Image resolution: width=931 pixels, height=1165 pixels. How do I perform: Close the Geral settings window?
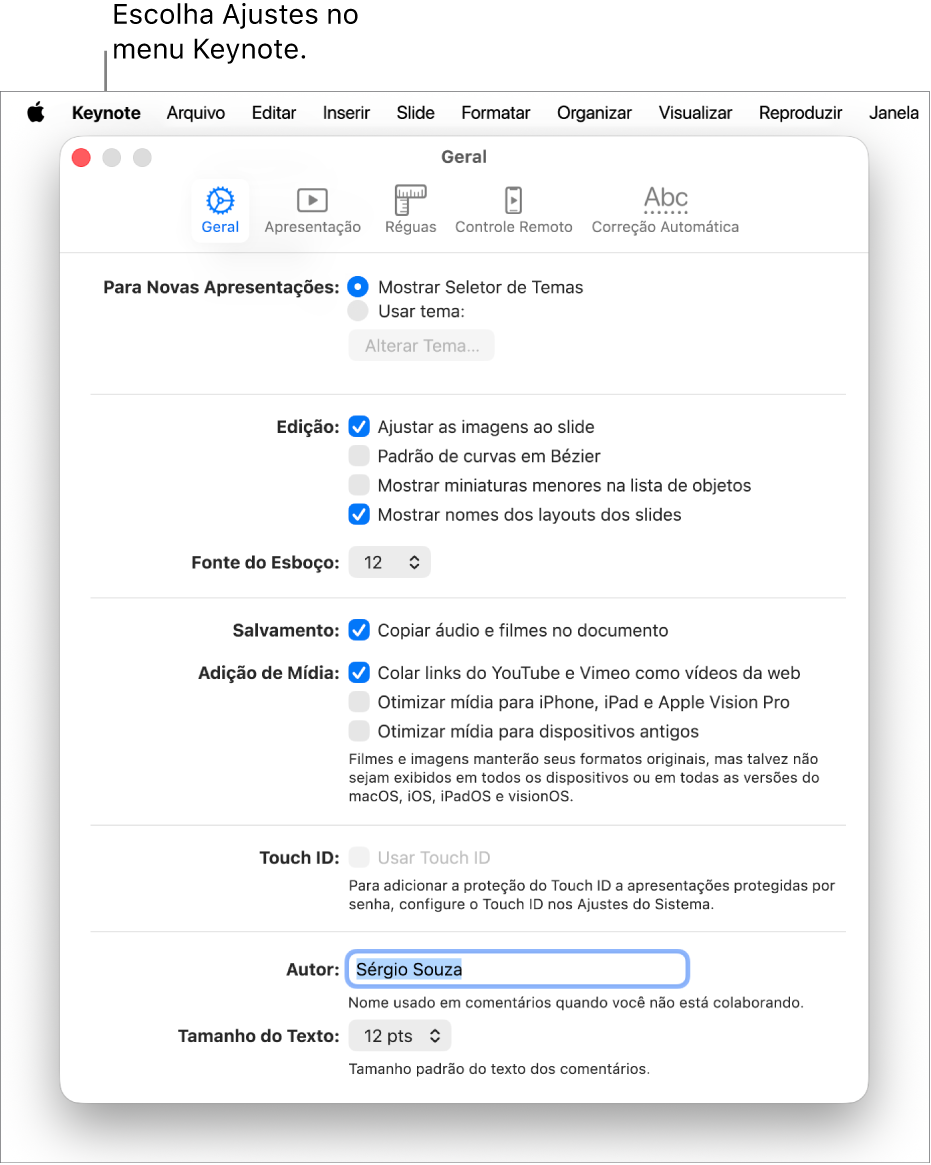[81, 158]
